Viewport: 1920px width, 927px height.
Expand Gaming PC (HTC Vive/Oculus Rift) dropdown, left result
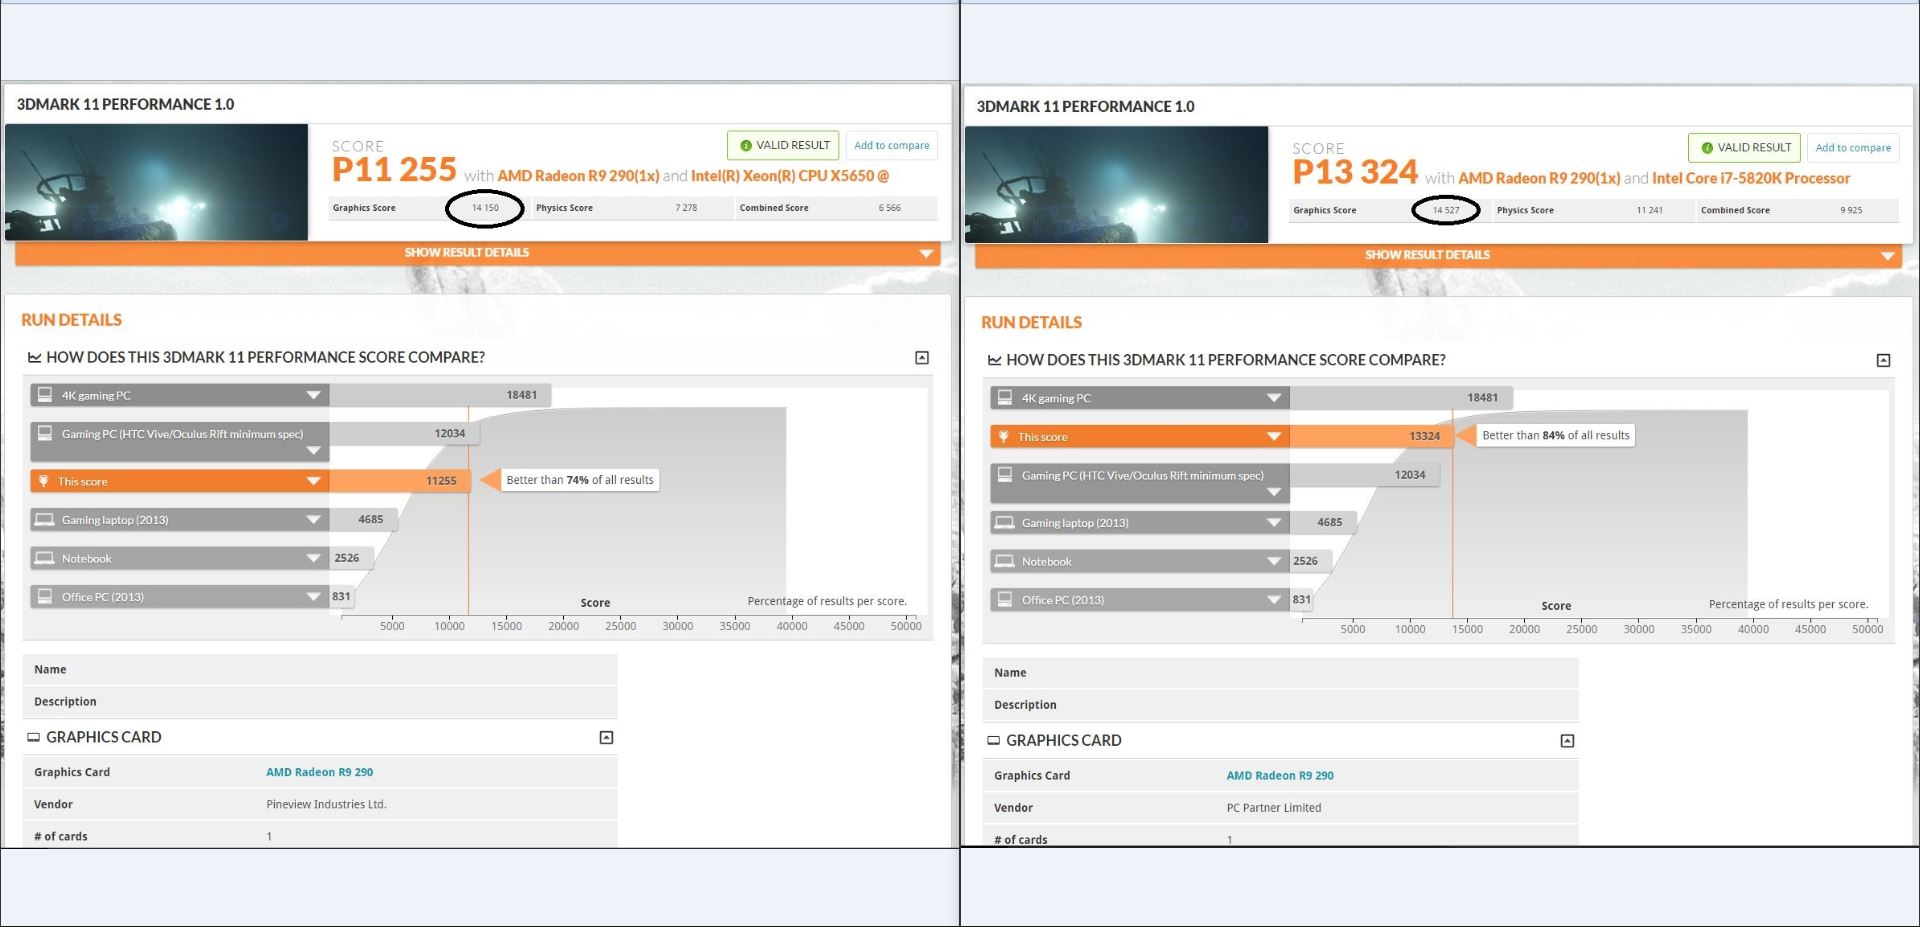(x=313, y=451)
